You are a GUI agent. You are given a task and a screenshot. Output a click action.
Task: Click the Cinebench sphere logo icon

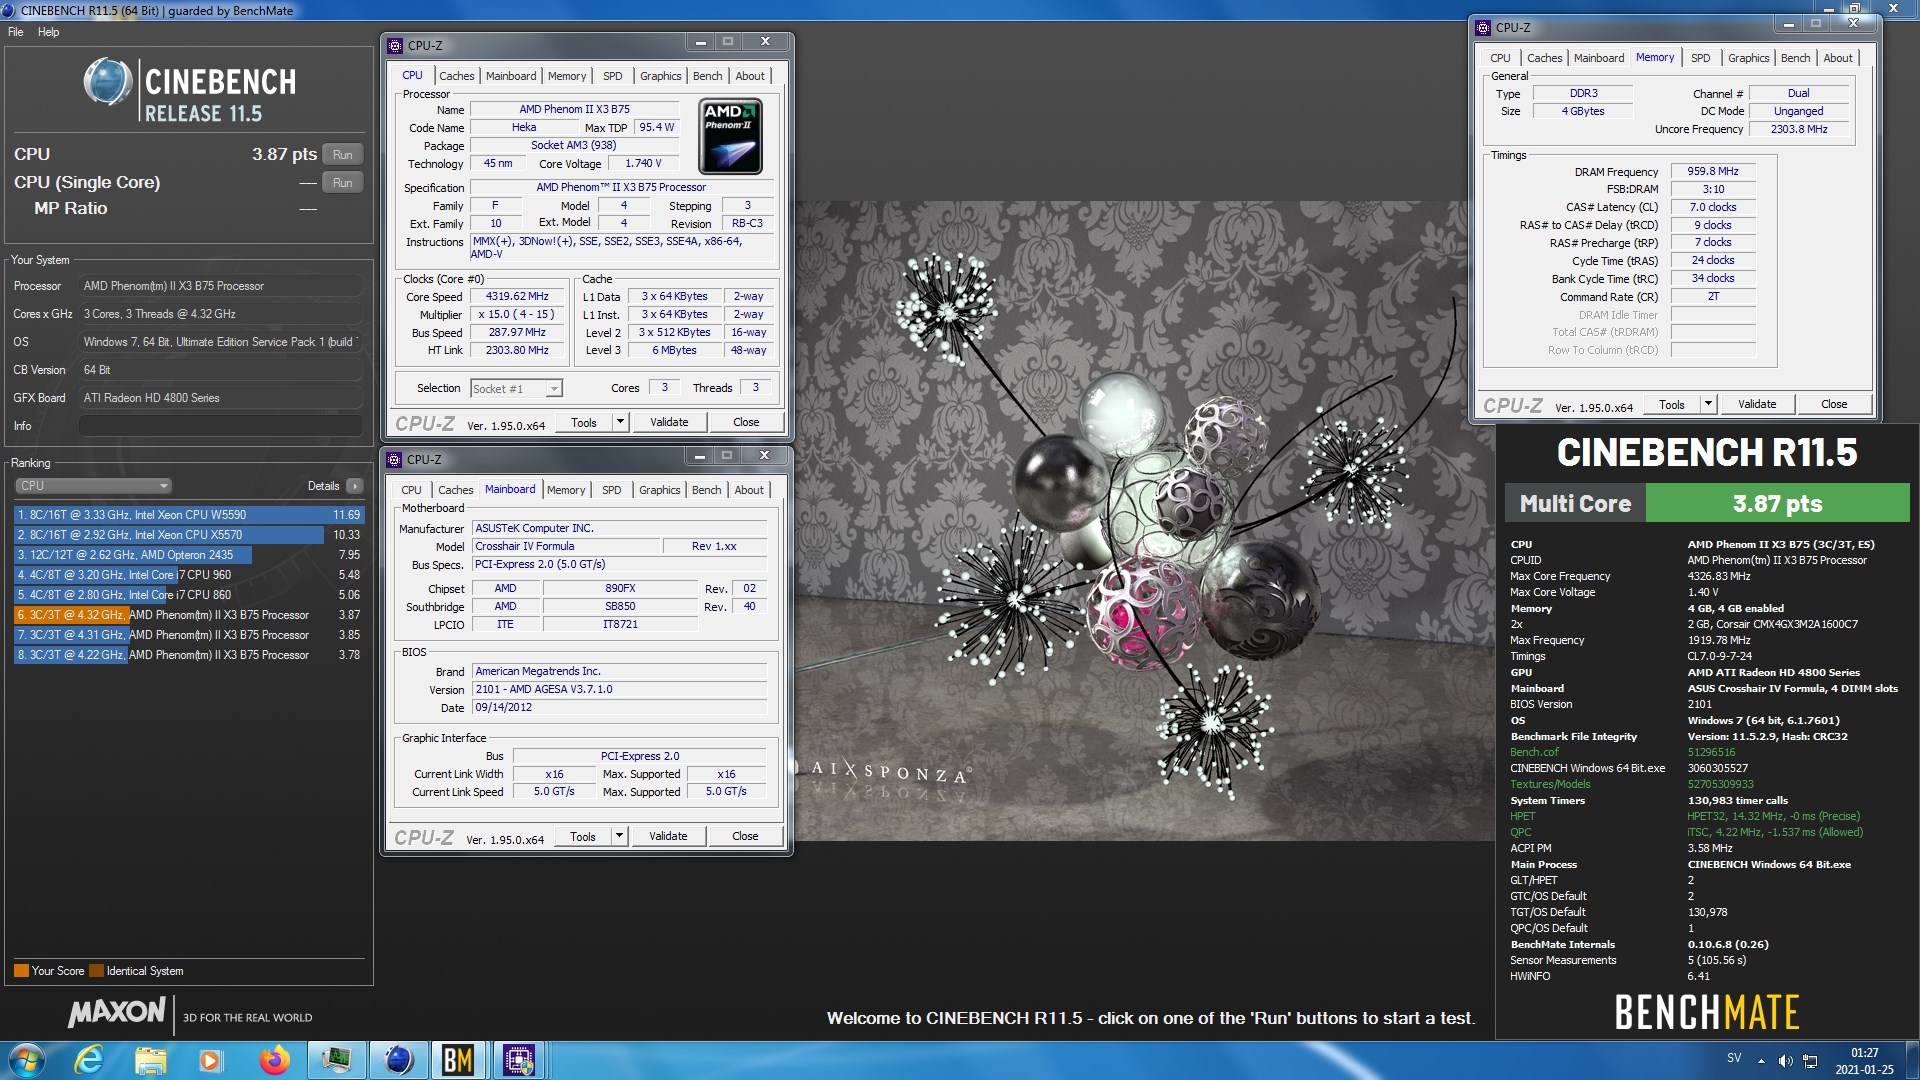pos(108,82)
